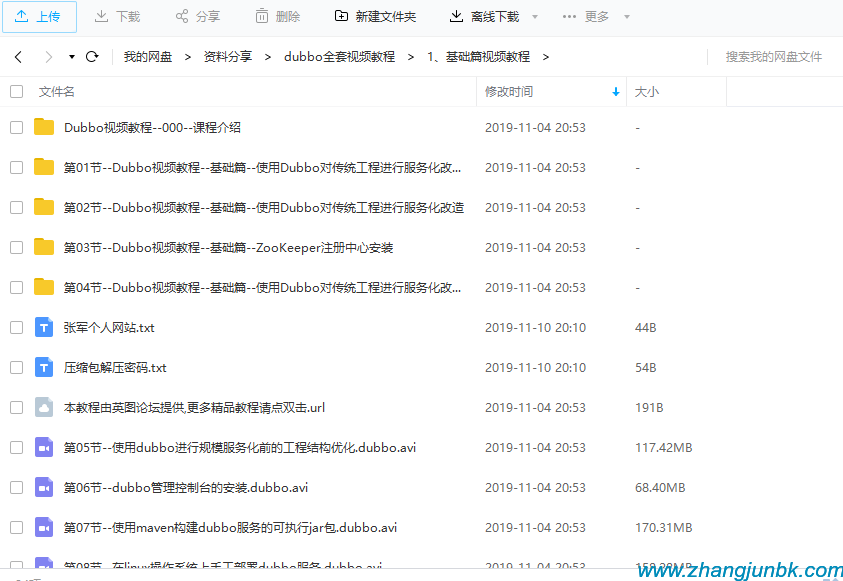This screenshot has height=581, width=843.
Task: Click the back navigation arrow icon
Action: (x=18, y=57)
